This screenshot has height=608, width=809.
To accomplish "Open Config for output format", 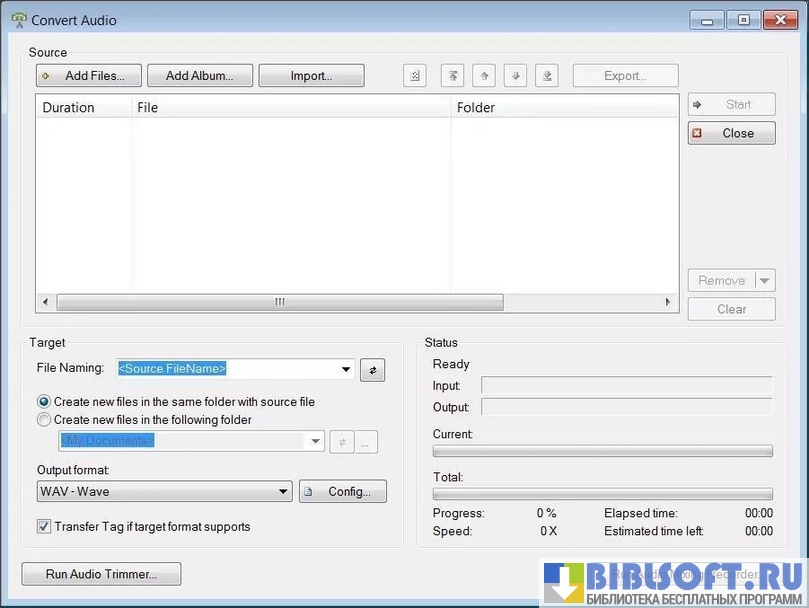I will (x=342, y=492).
